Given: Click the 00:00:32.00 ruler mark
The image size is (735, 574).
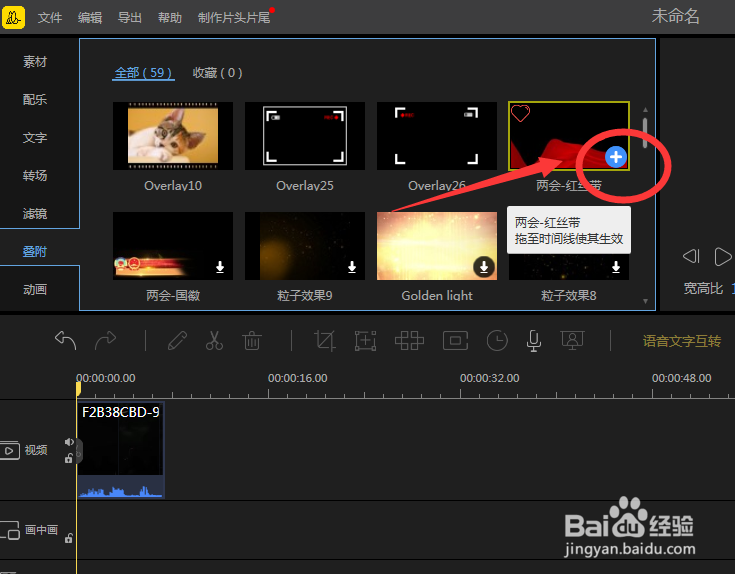Looking at the screenshot, I should point(489,378).
